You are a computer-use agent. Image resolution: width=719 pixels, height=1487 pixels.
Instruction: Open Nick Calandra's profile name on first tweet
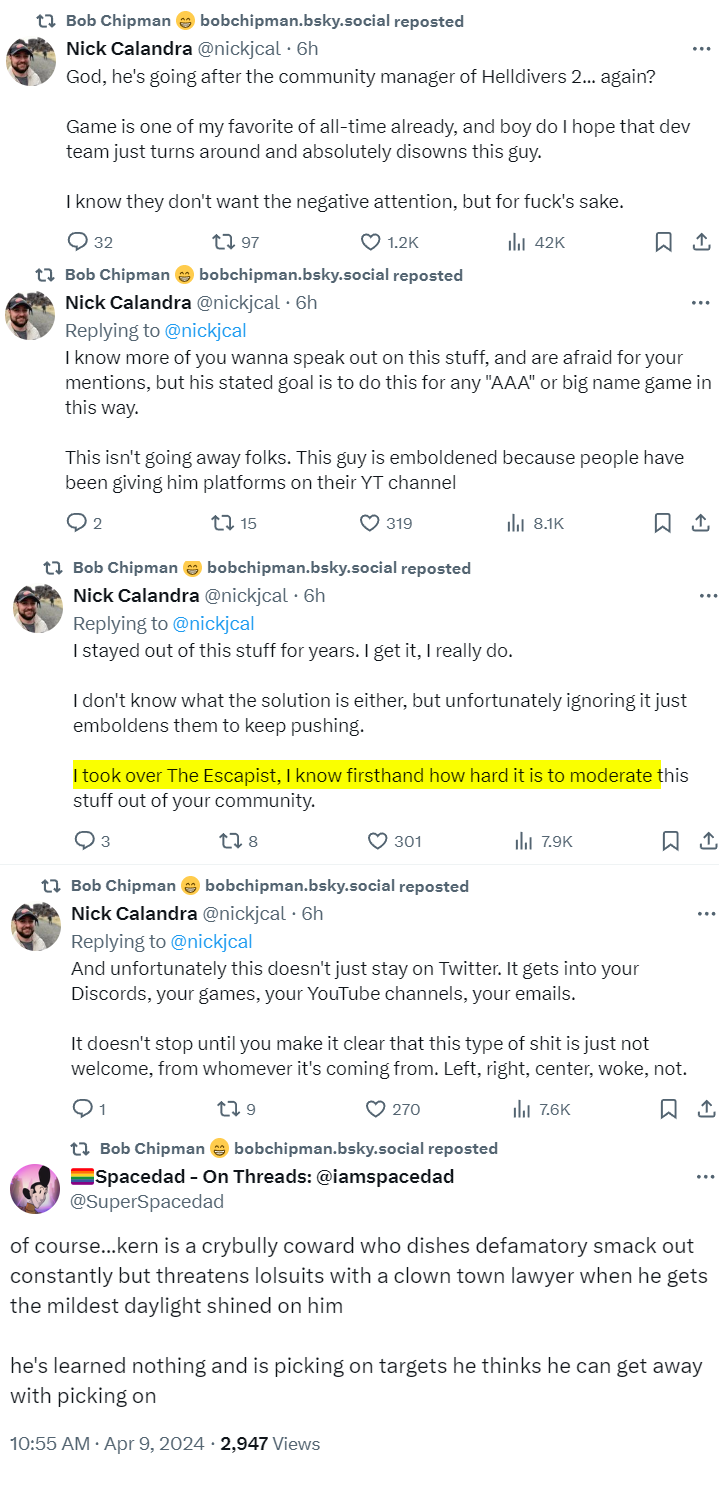(128, 48)
